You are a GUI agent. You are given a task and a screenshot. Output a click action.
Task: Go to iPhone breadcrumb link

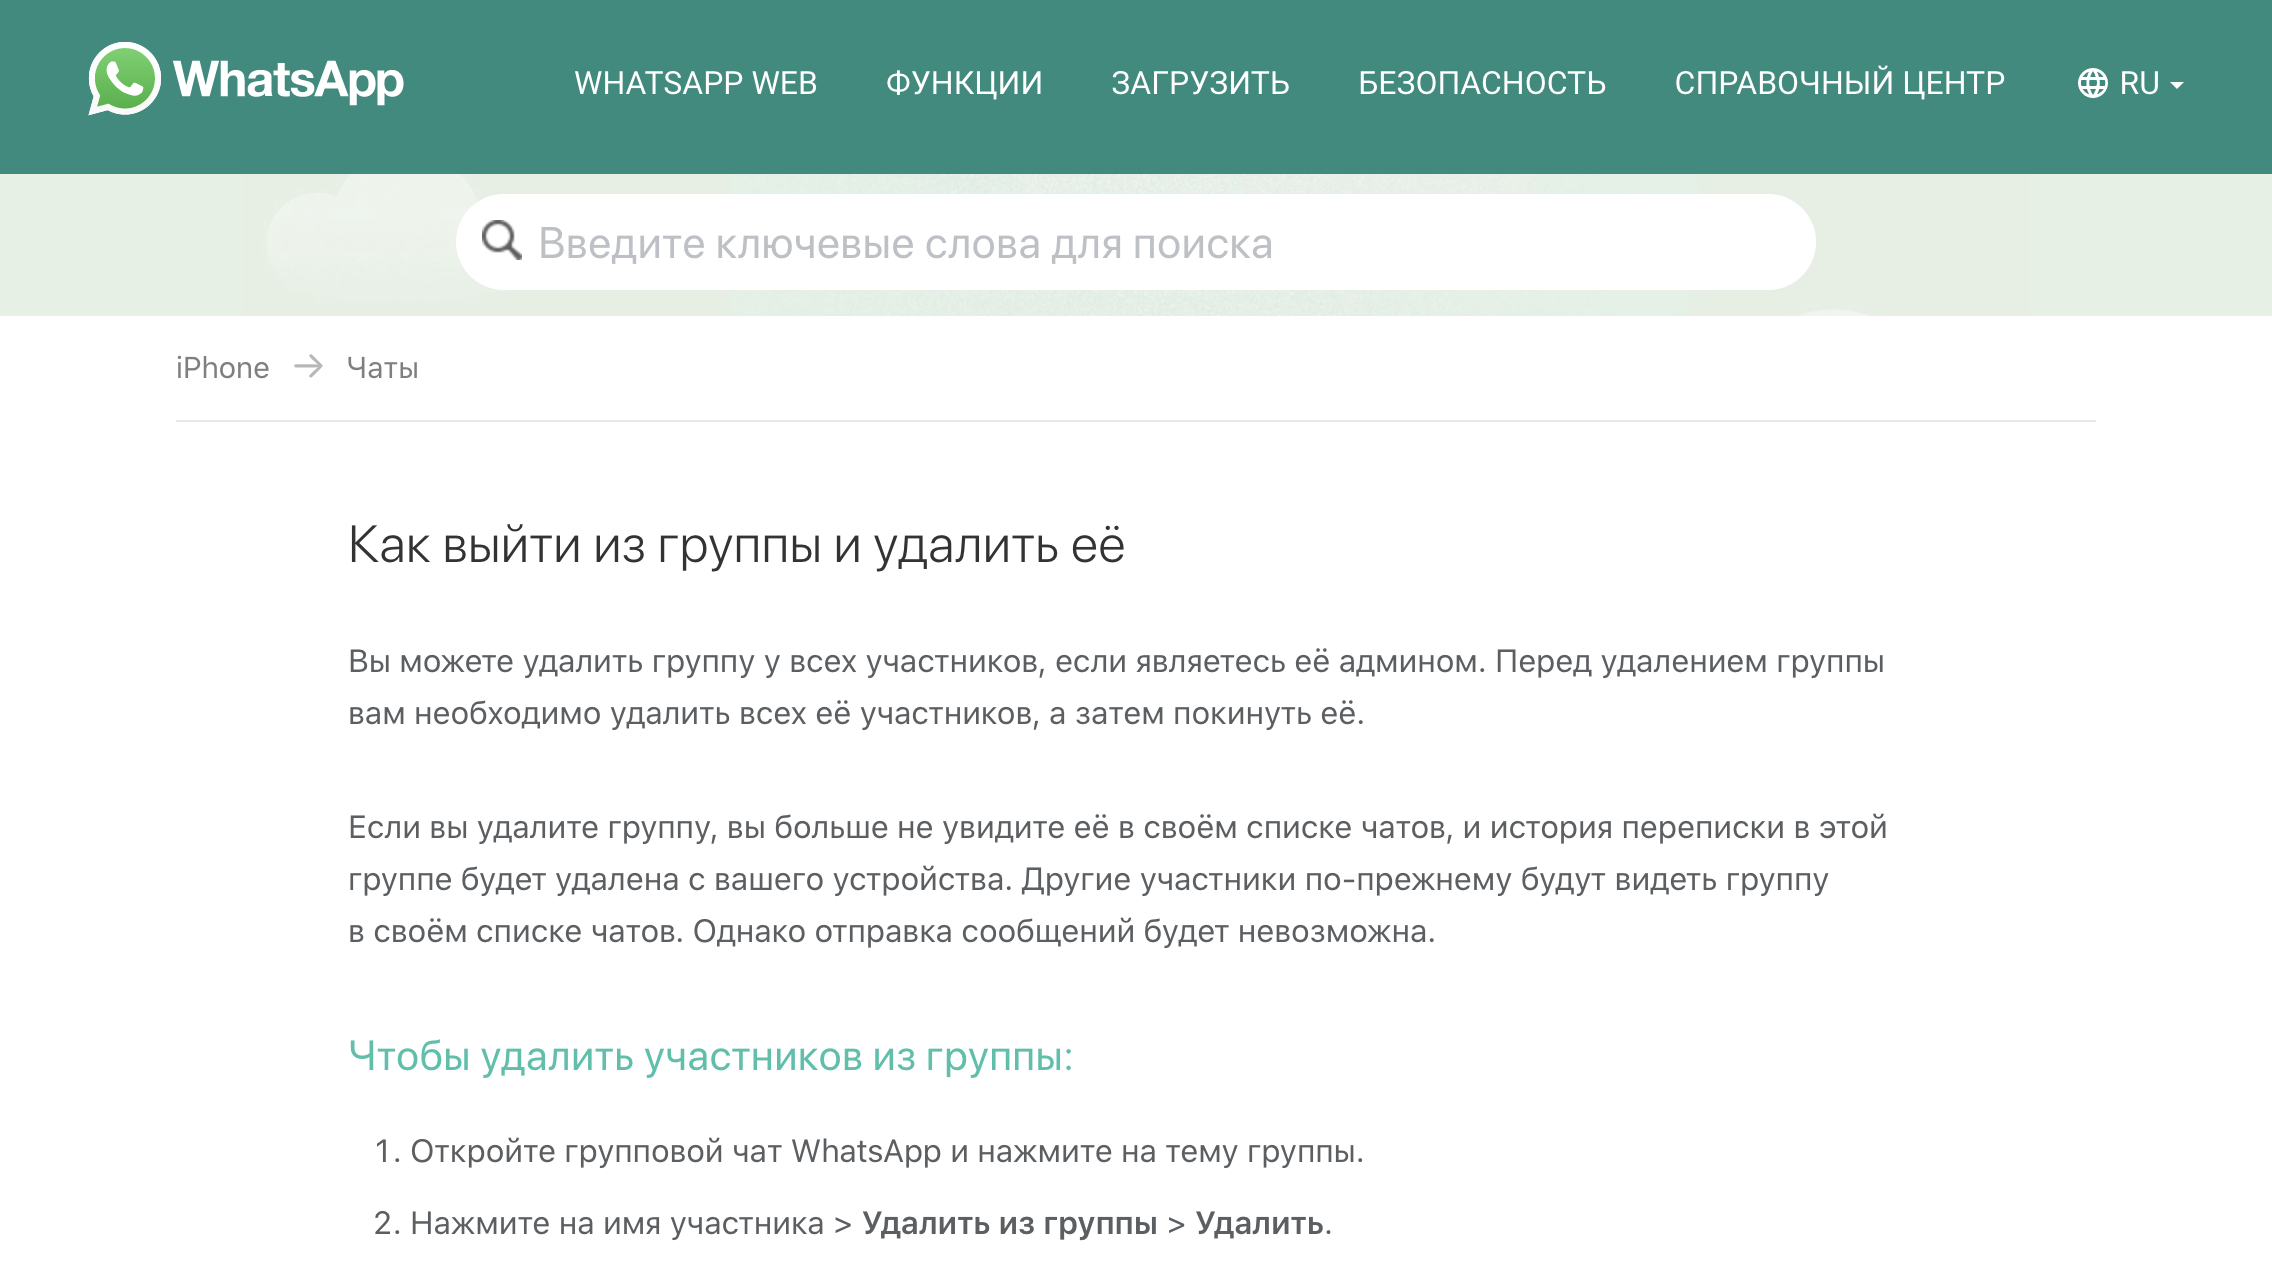pos(222,368)
